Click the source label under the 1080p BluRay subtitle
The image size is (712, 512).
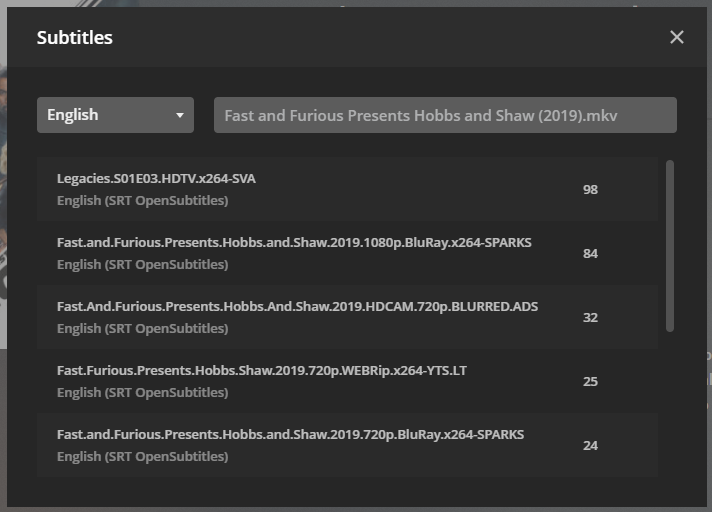(x=142, y=264)
